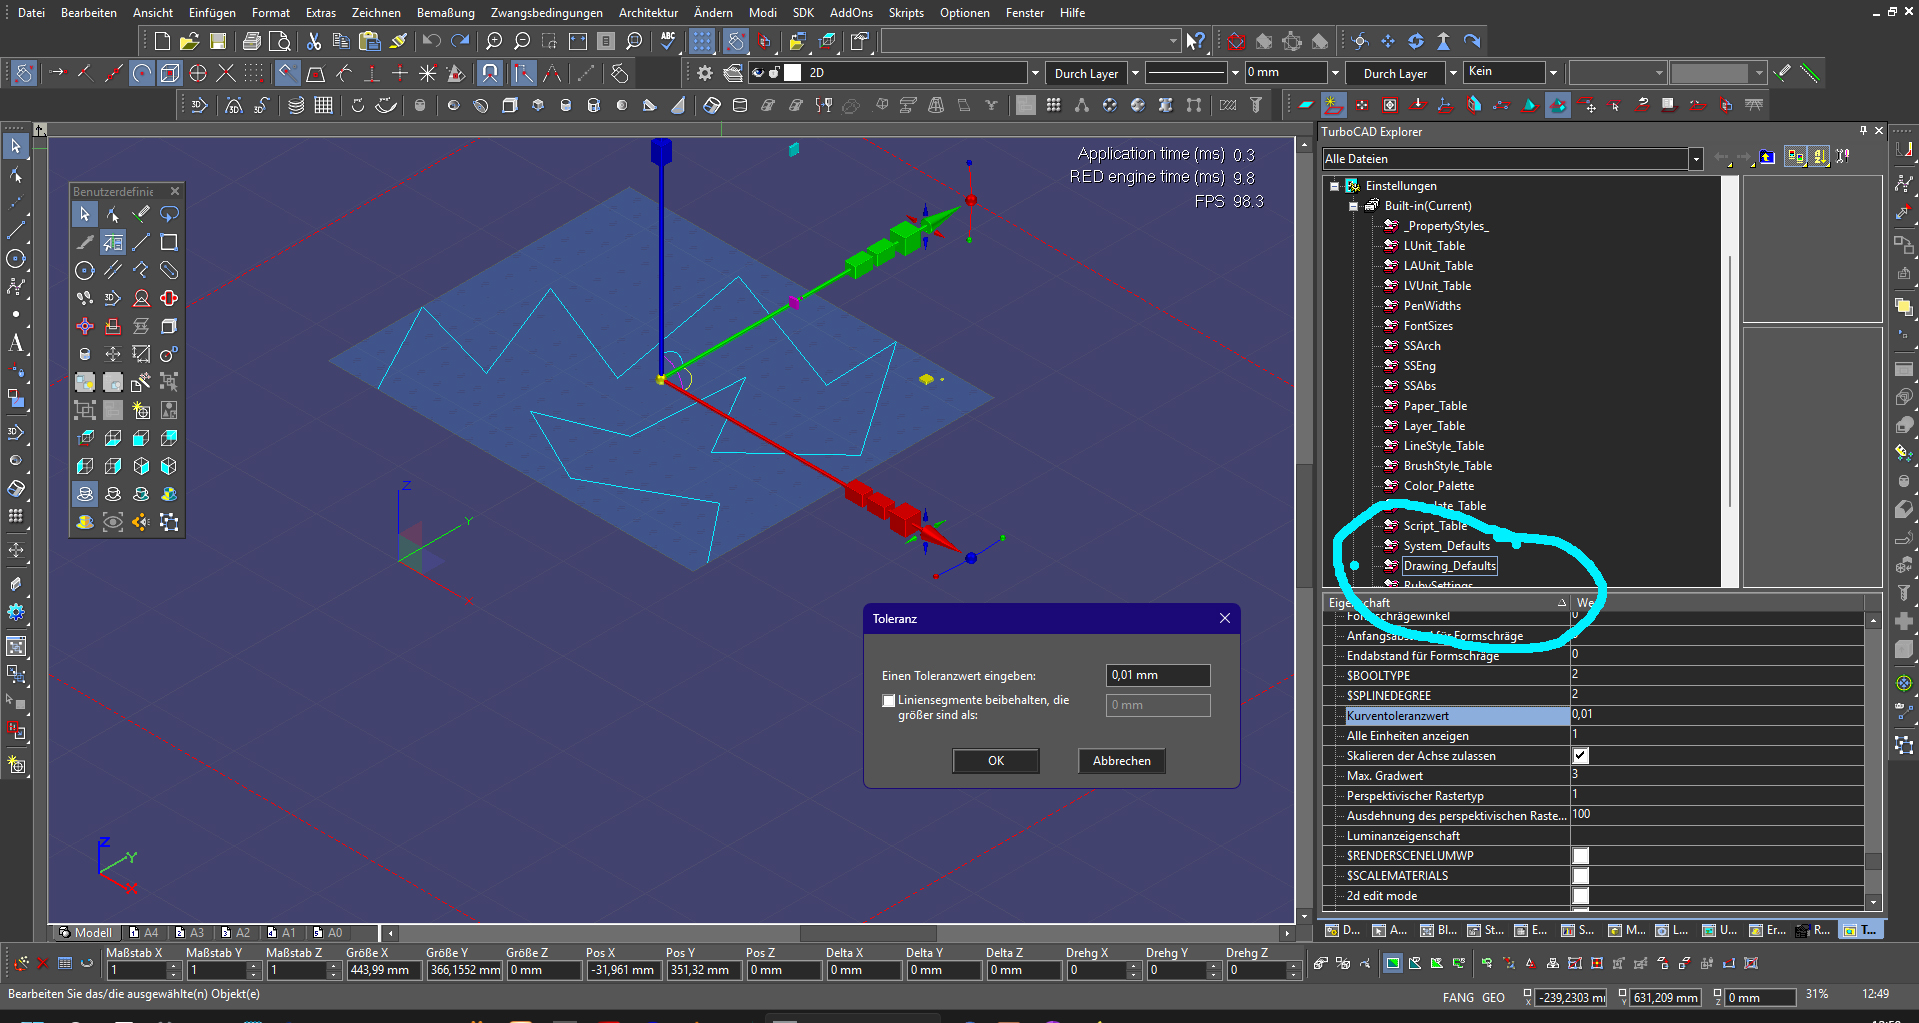
Task: Click the Zoom In magnifier icon
Action: tap(494, 41)
